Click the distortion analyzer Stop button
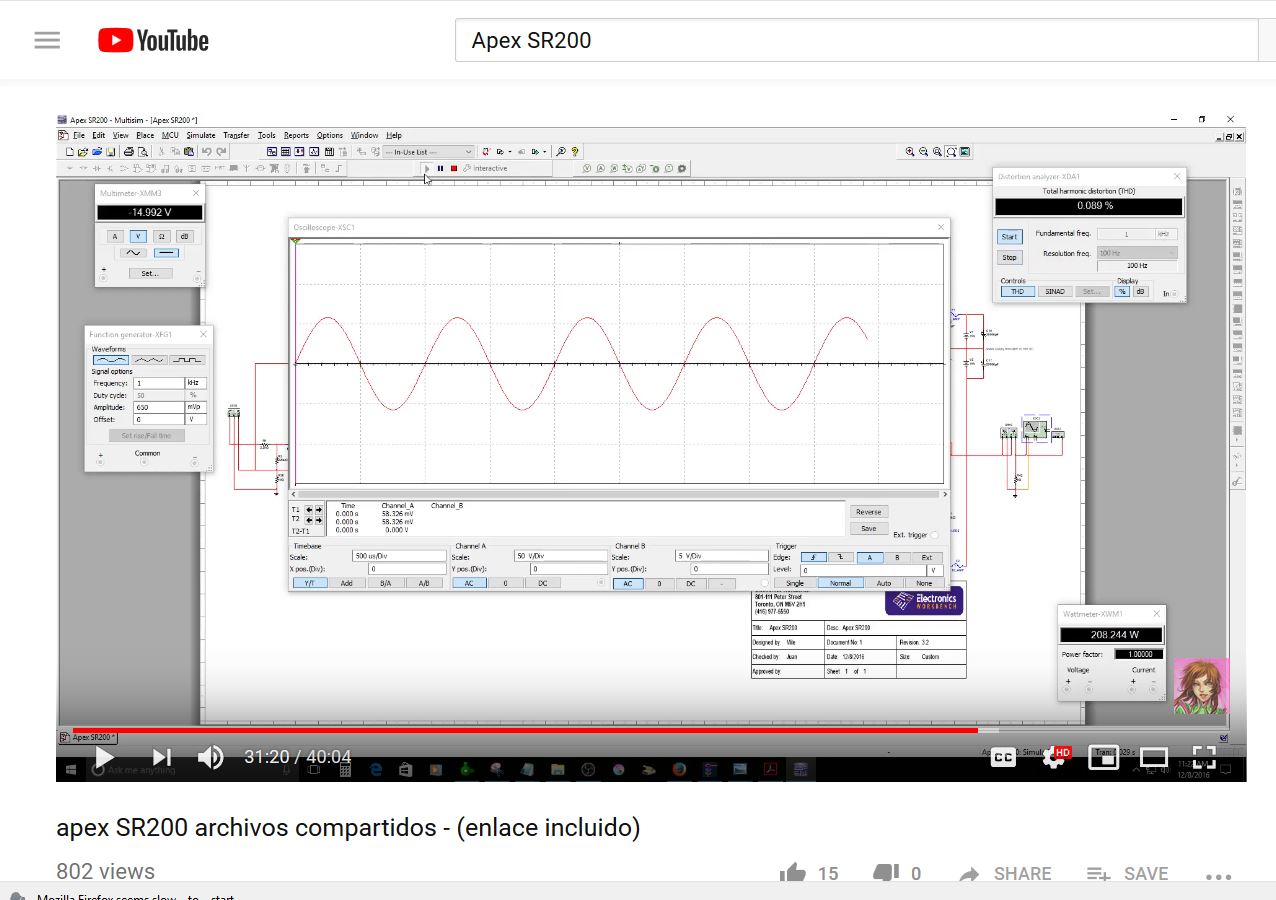The height and width of the screenshot is (900, 1276). (1009, 257)
